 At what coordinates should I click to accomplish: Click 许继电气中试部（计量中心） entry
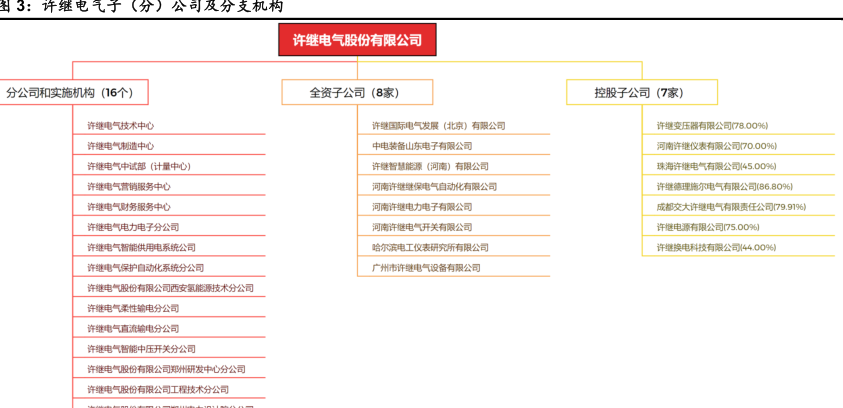click(139, 167)
